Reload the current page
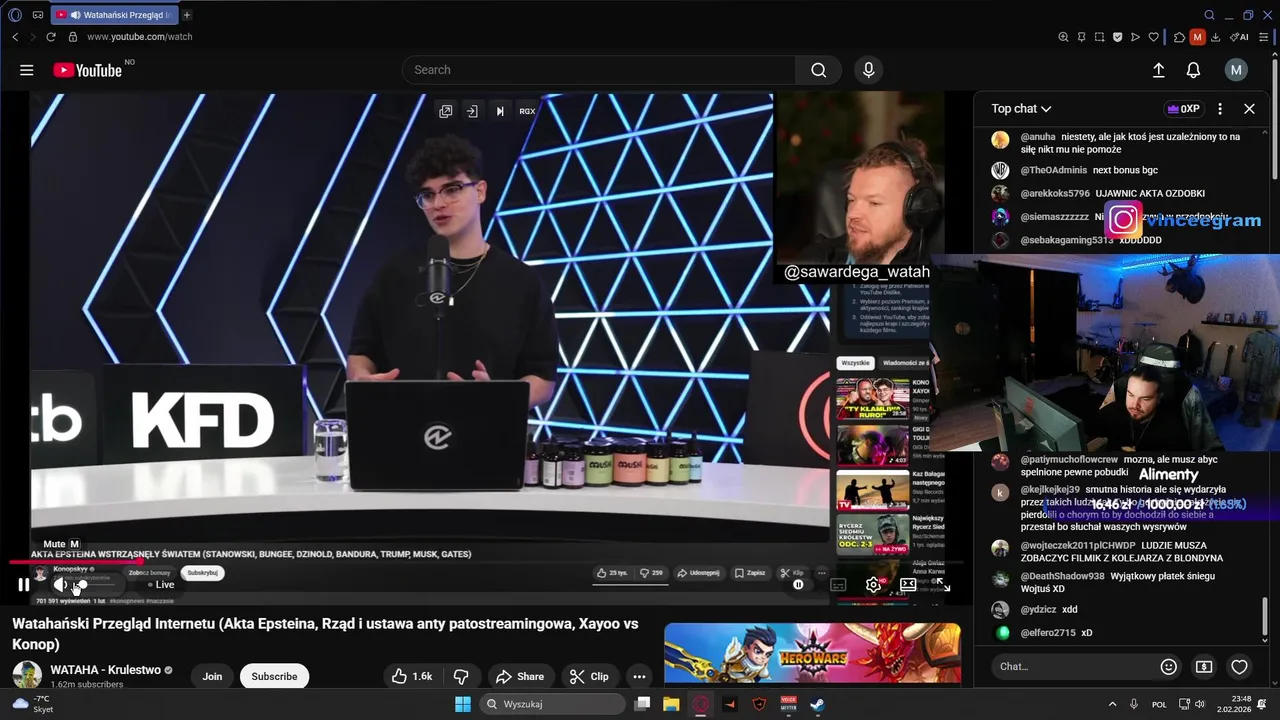 pos(51,37)
